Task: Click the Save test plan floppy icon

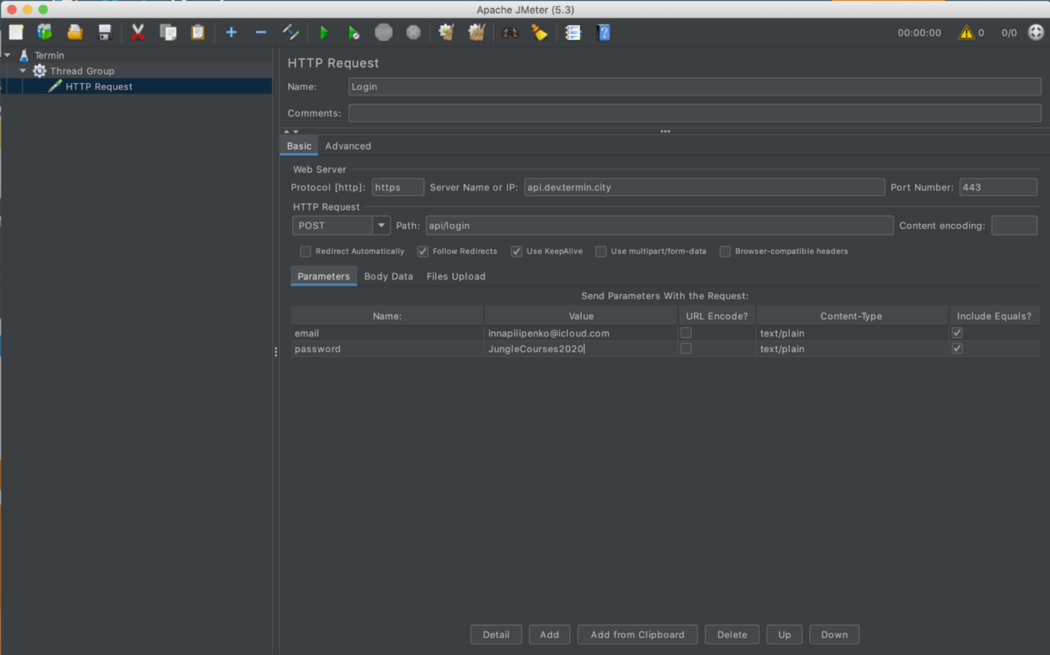Action: 104,33
